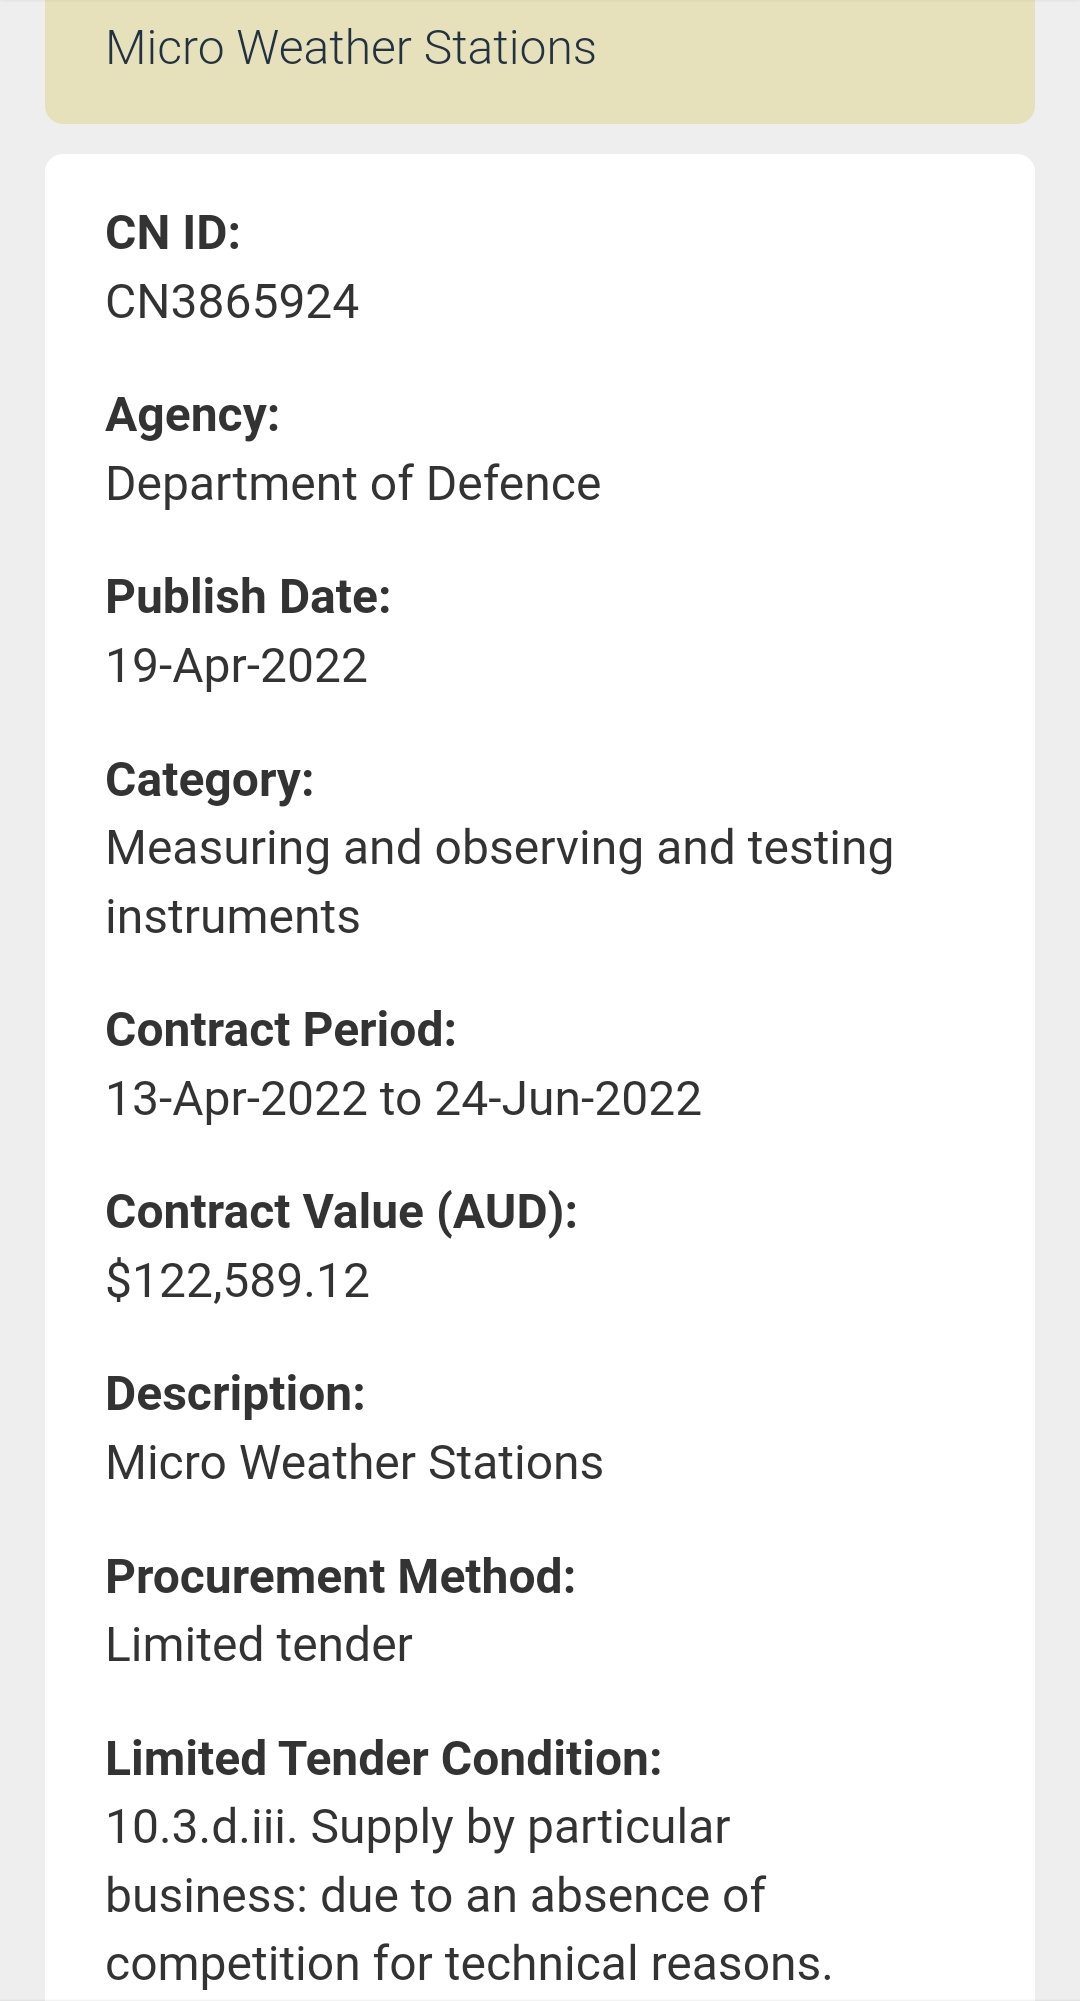Open the Department of Defence agency
The image size is (1080, 2001).
(353, 484)
